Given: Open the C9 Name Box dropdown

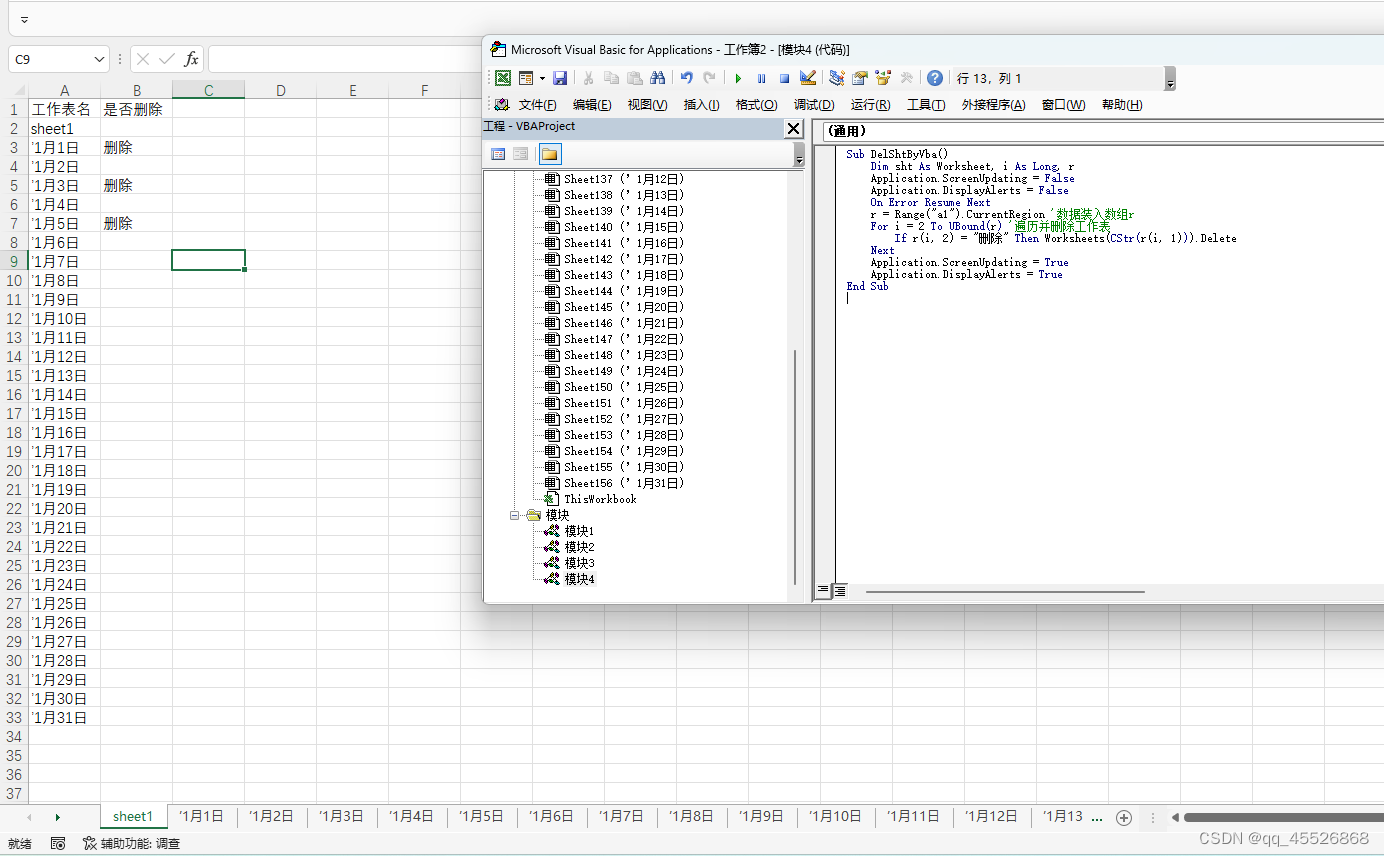Looking at the screenshot, I should coord(97,59).
